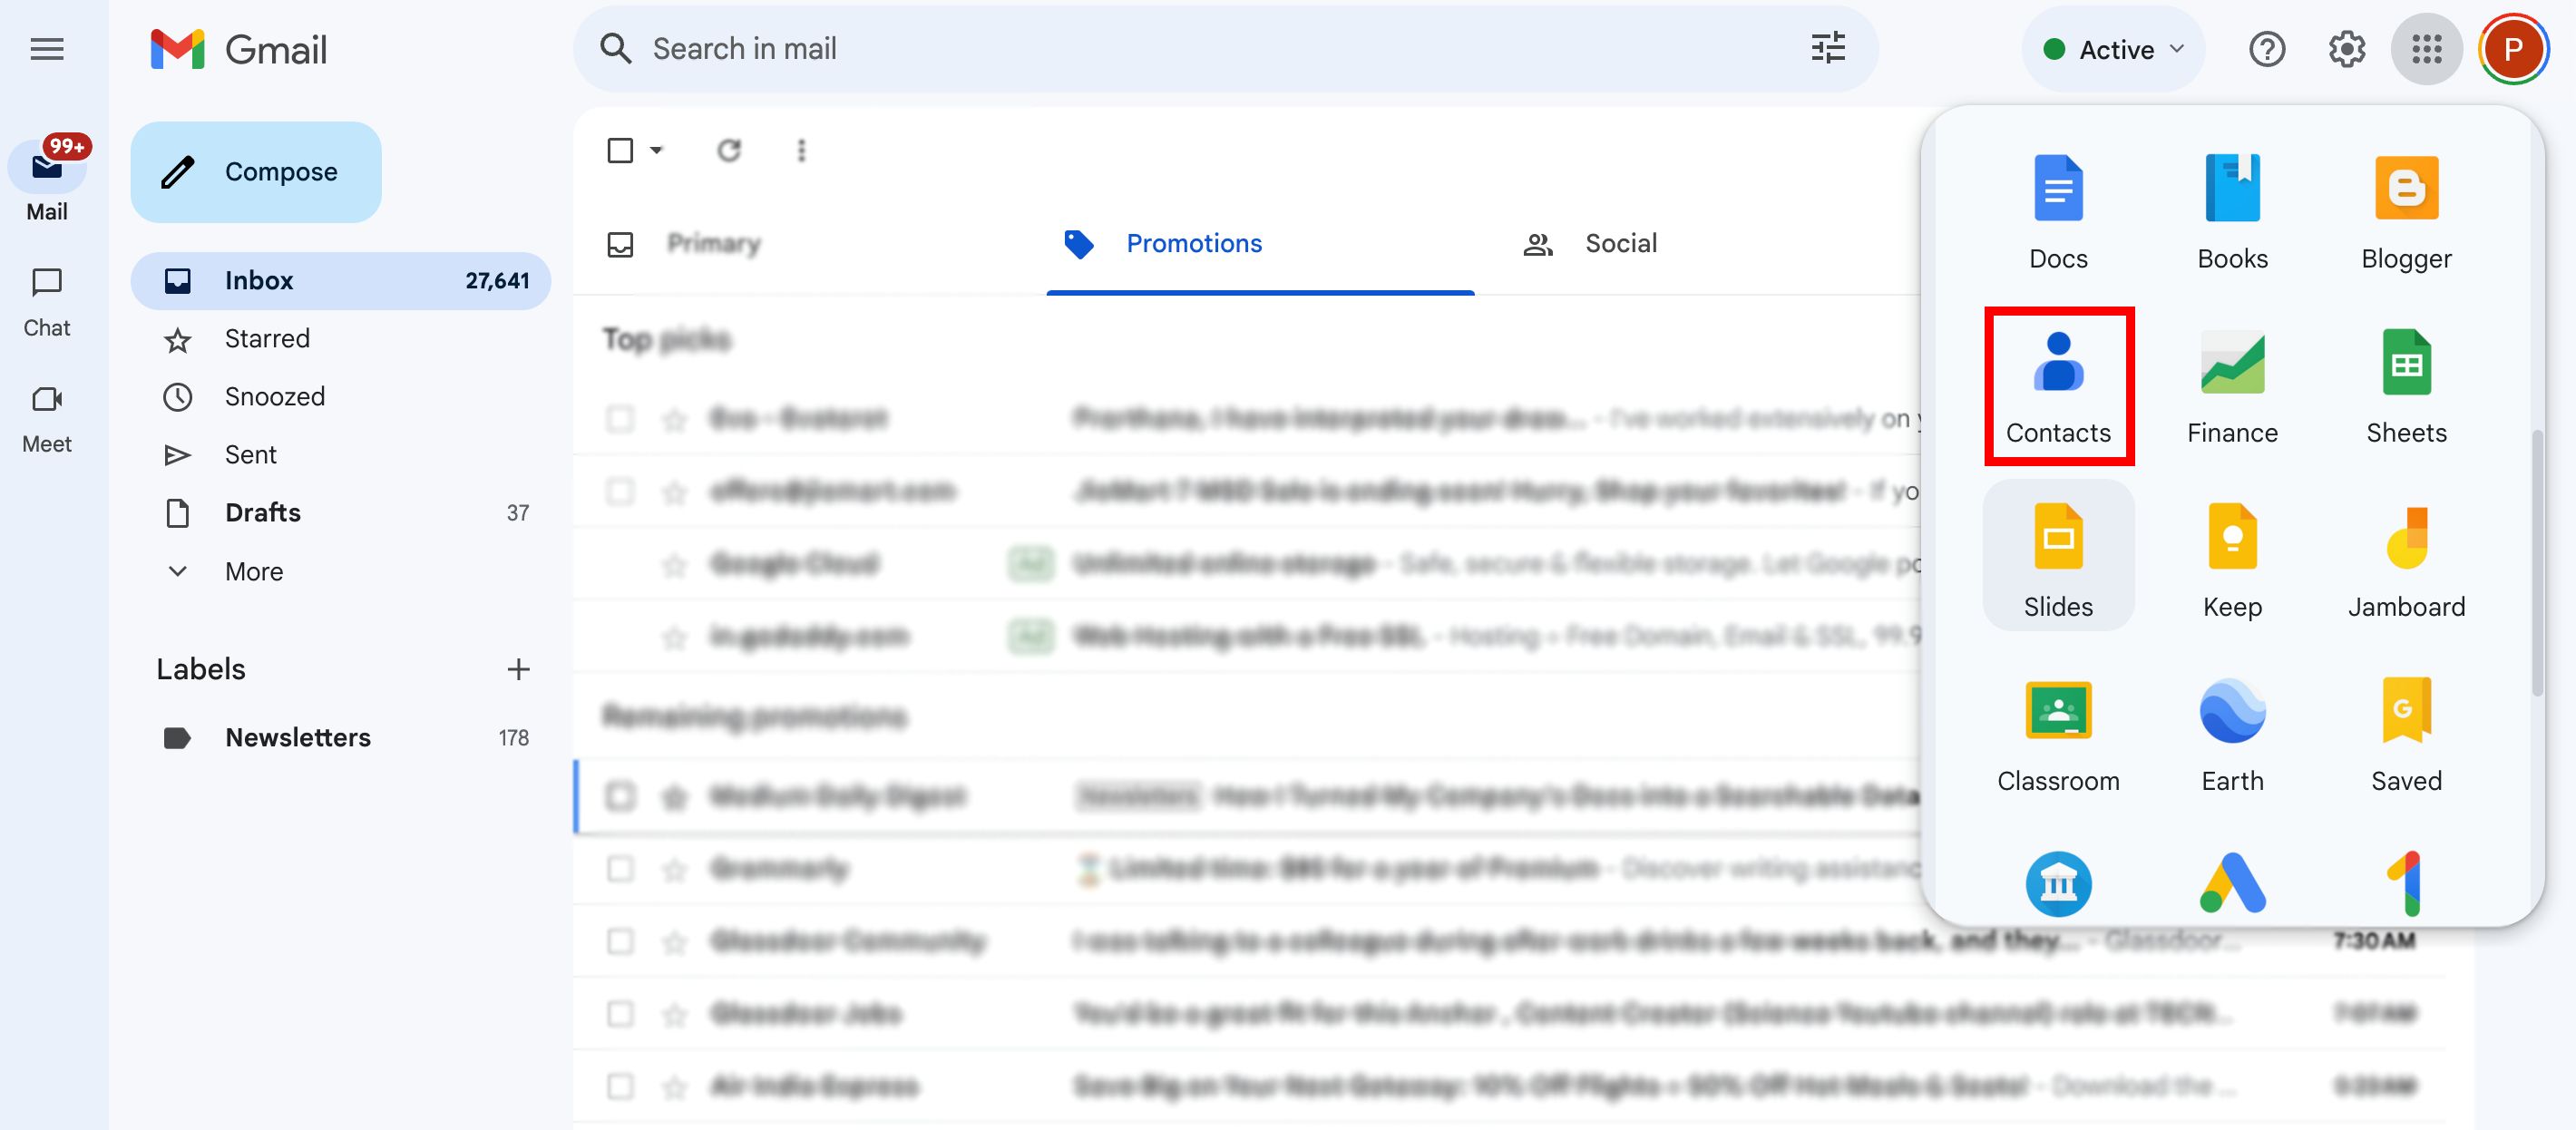Select the Promotions tab
The width and height of the screenshot is (2576, 1130).
click(x=1260, y=244)
